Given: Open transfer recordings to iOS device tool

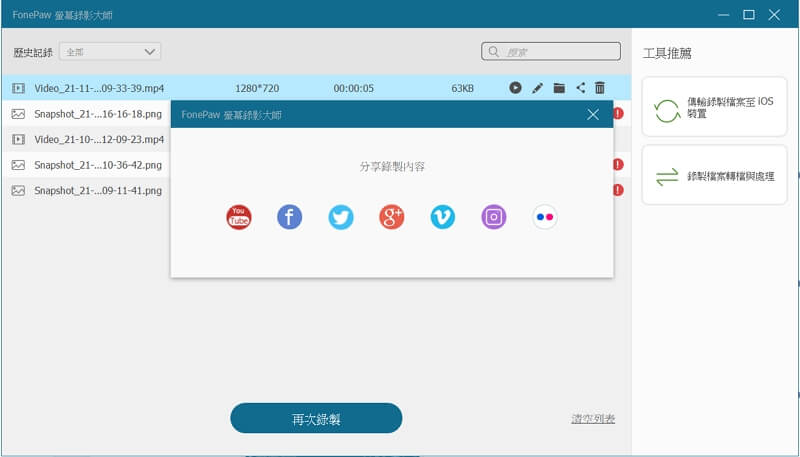Looking at the screenshot, I should (x=714, y=107).
